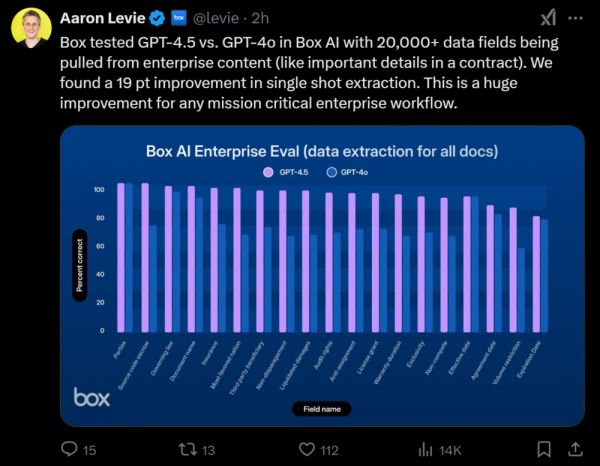Click the Box affiliation badge beside the name
Screen dimensions: 600x466
(179, 18)
